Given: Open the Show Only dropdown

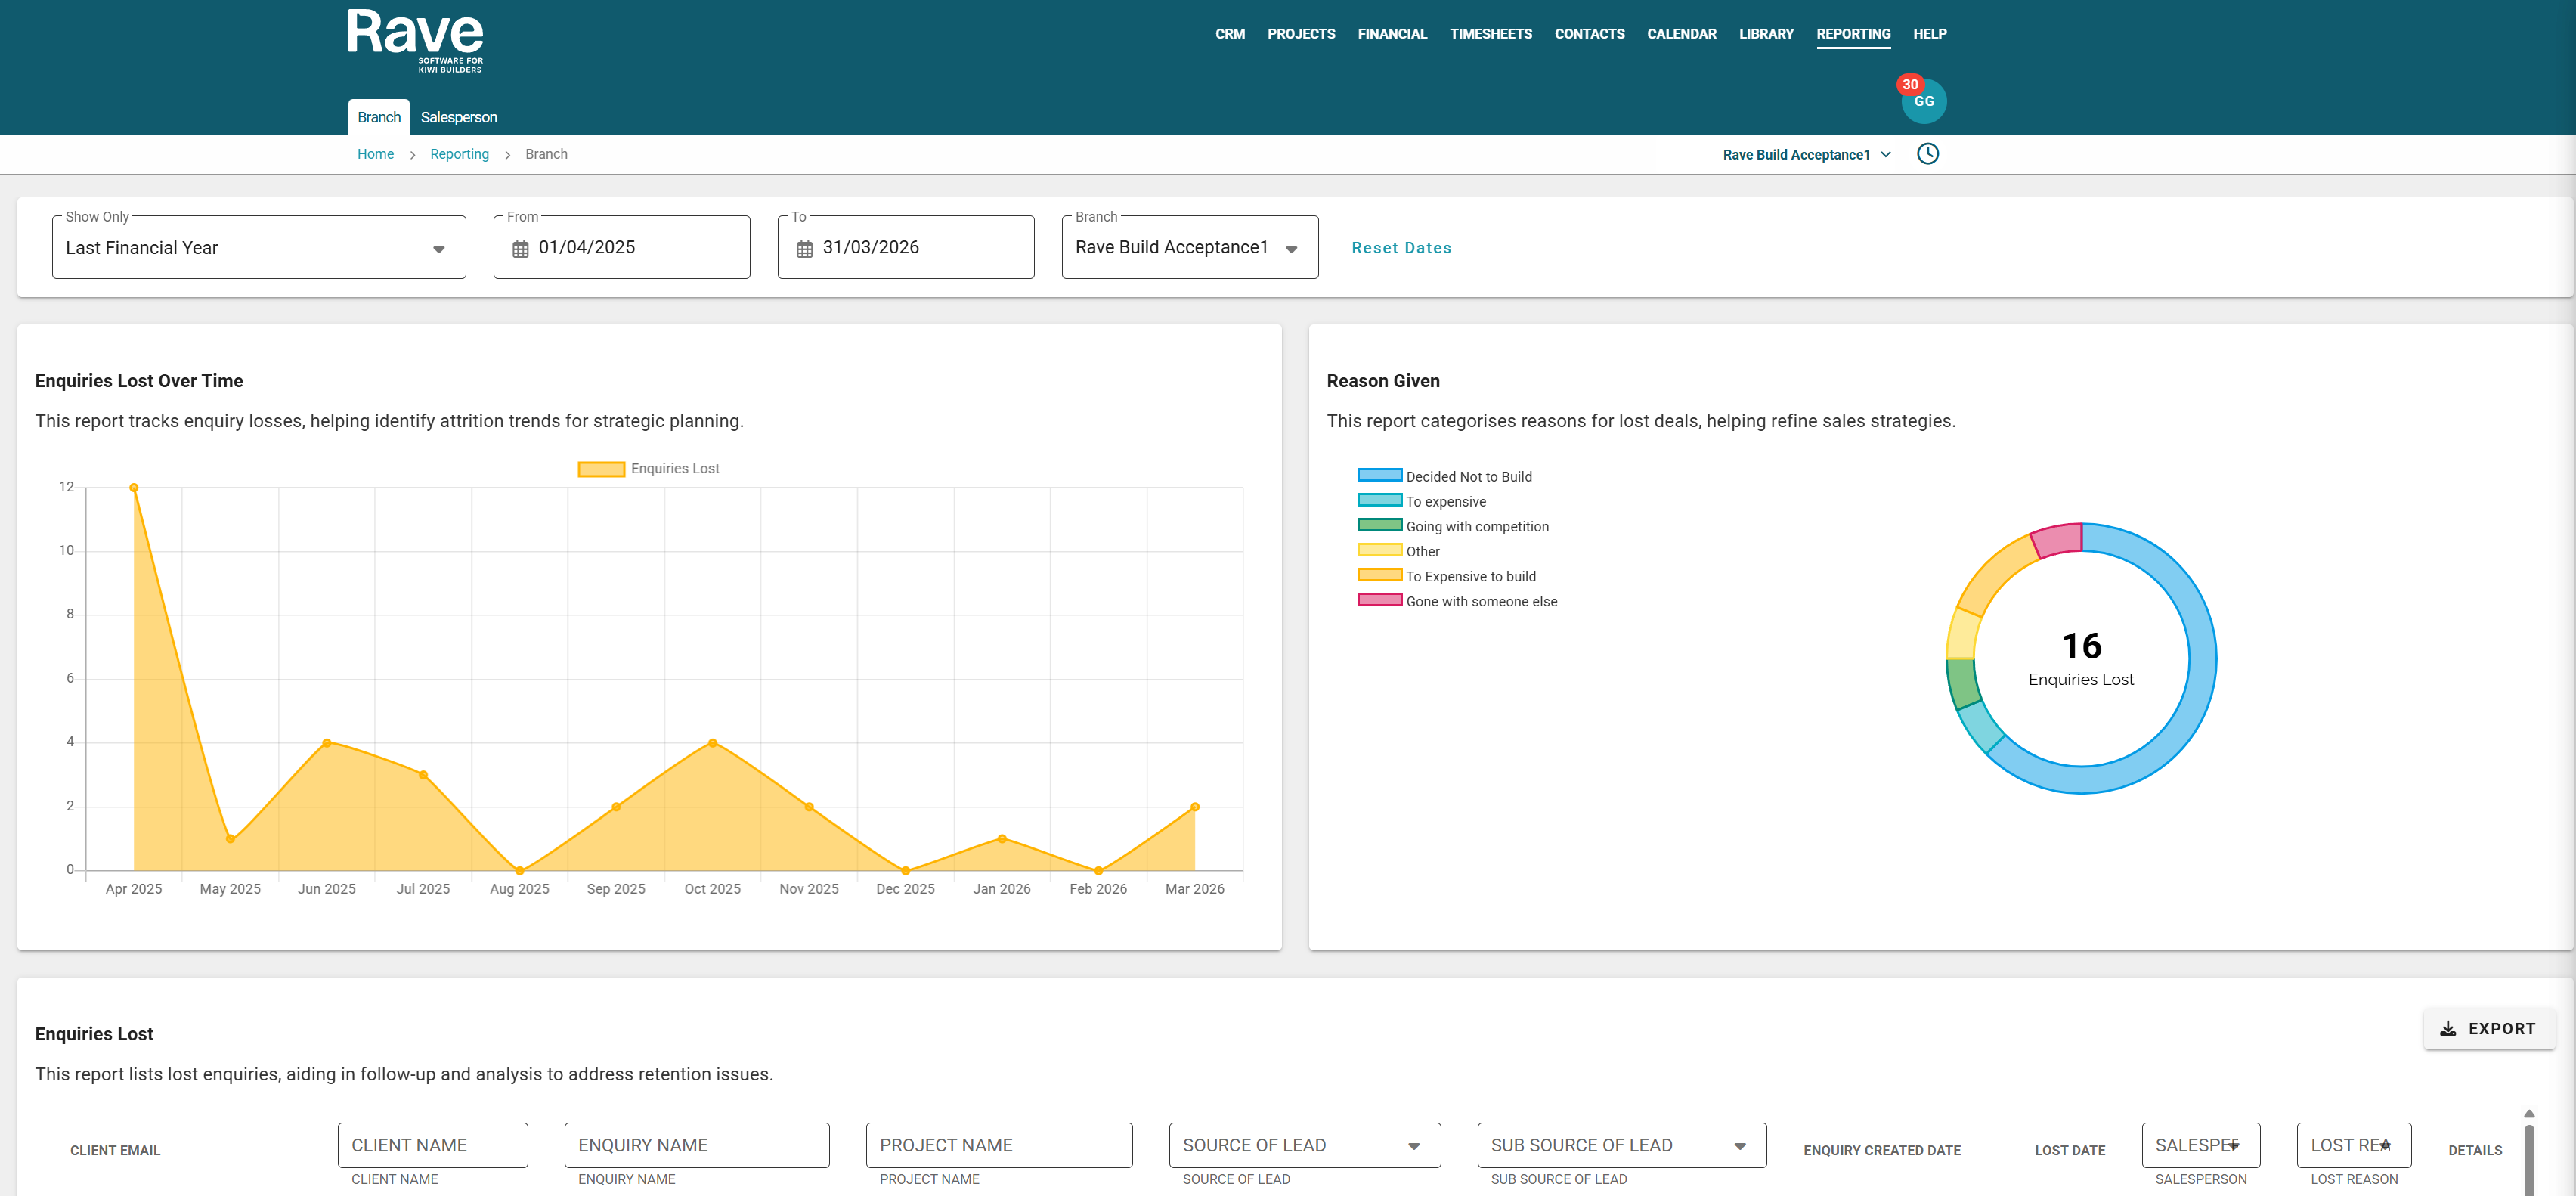Looking at the screenshot, I should [259, 247].
